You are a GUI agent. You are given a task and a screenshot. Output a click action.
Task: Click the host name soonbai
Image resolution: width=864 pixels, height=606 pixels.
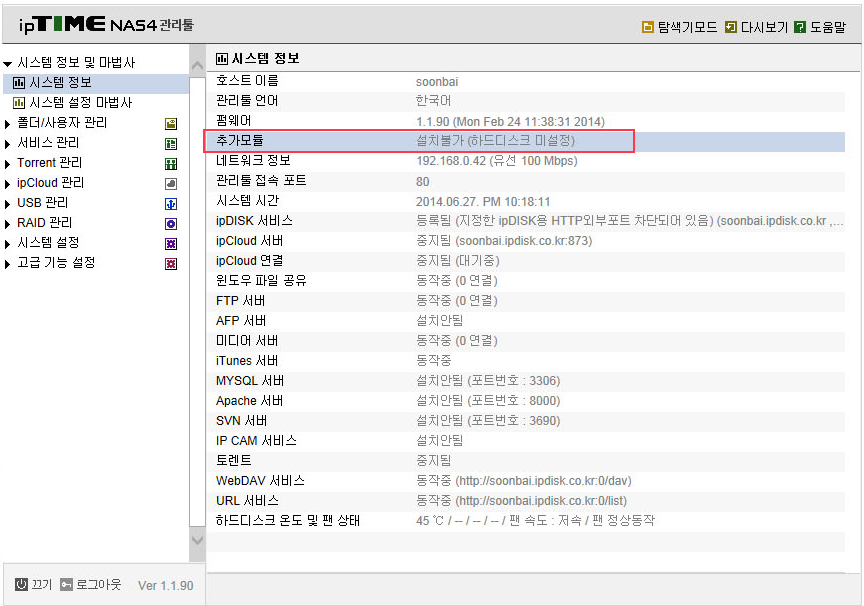(x=436, y=82)
